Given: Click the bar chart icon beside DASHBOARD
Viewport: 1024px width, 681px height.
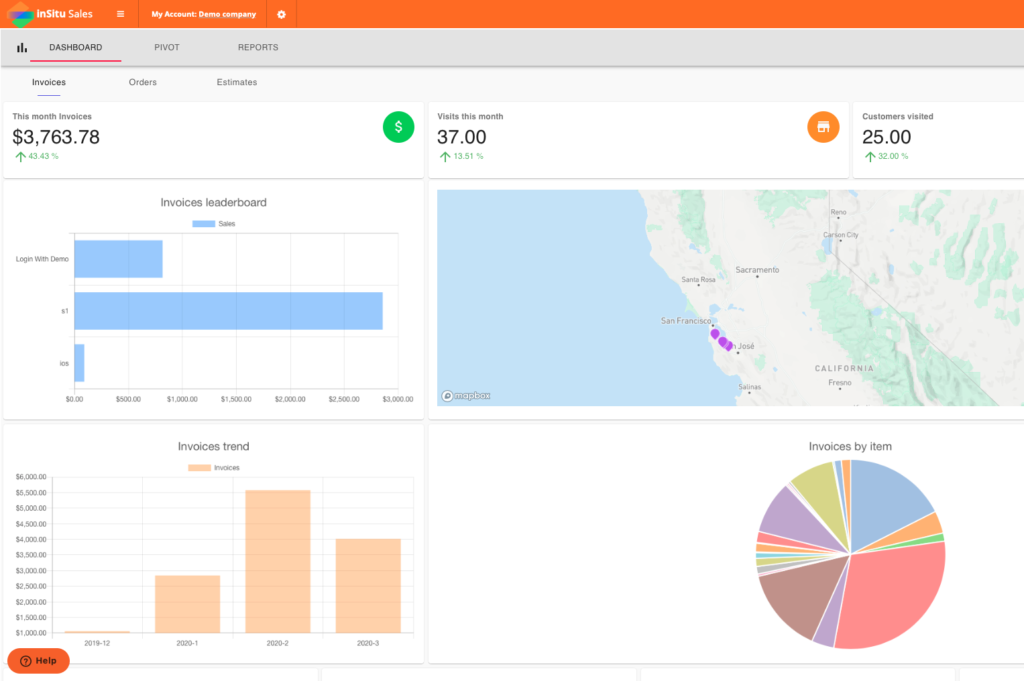Looking at the screenshot, I should coord(21,46).
